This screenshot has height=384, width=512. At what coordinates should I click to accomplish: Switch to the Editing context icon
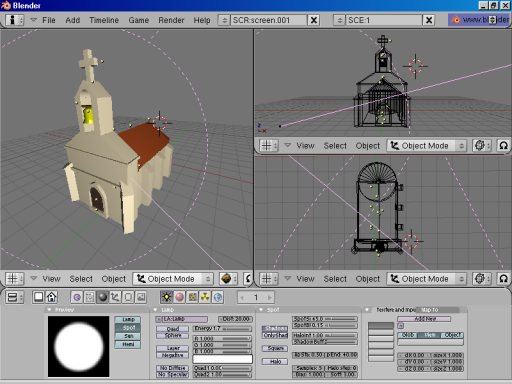[128, 297]
